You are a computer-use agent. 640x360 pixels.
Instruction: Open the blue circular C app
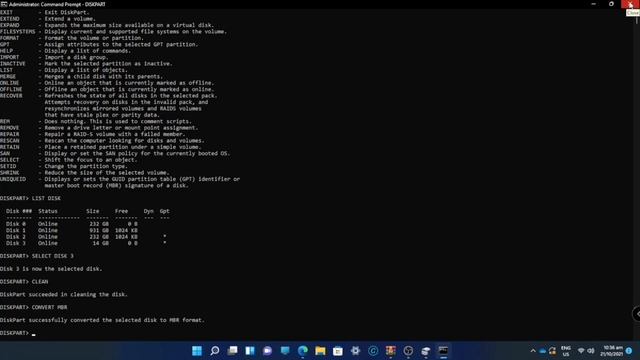(x=373, y=351)
